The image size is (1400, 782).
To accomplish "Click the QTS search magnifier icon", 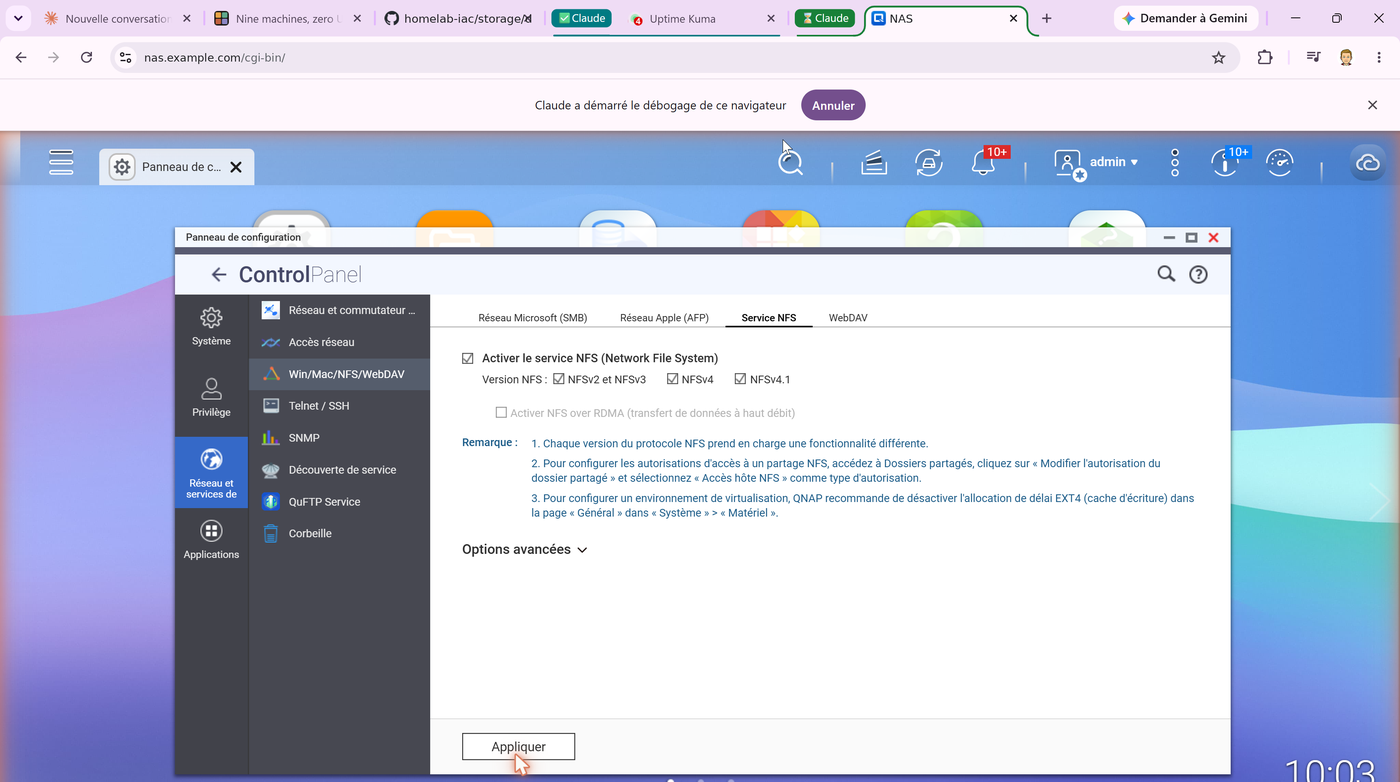I will tap(790, 162).
